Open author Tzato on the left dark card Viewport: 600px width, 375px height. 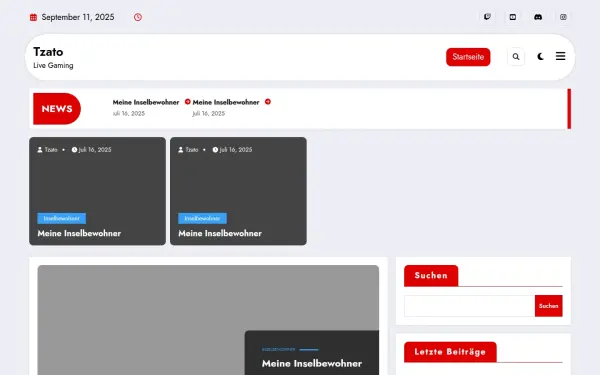click(47, 150)
